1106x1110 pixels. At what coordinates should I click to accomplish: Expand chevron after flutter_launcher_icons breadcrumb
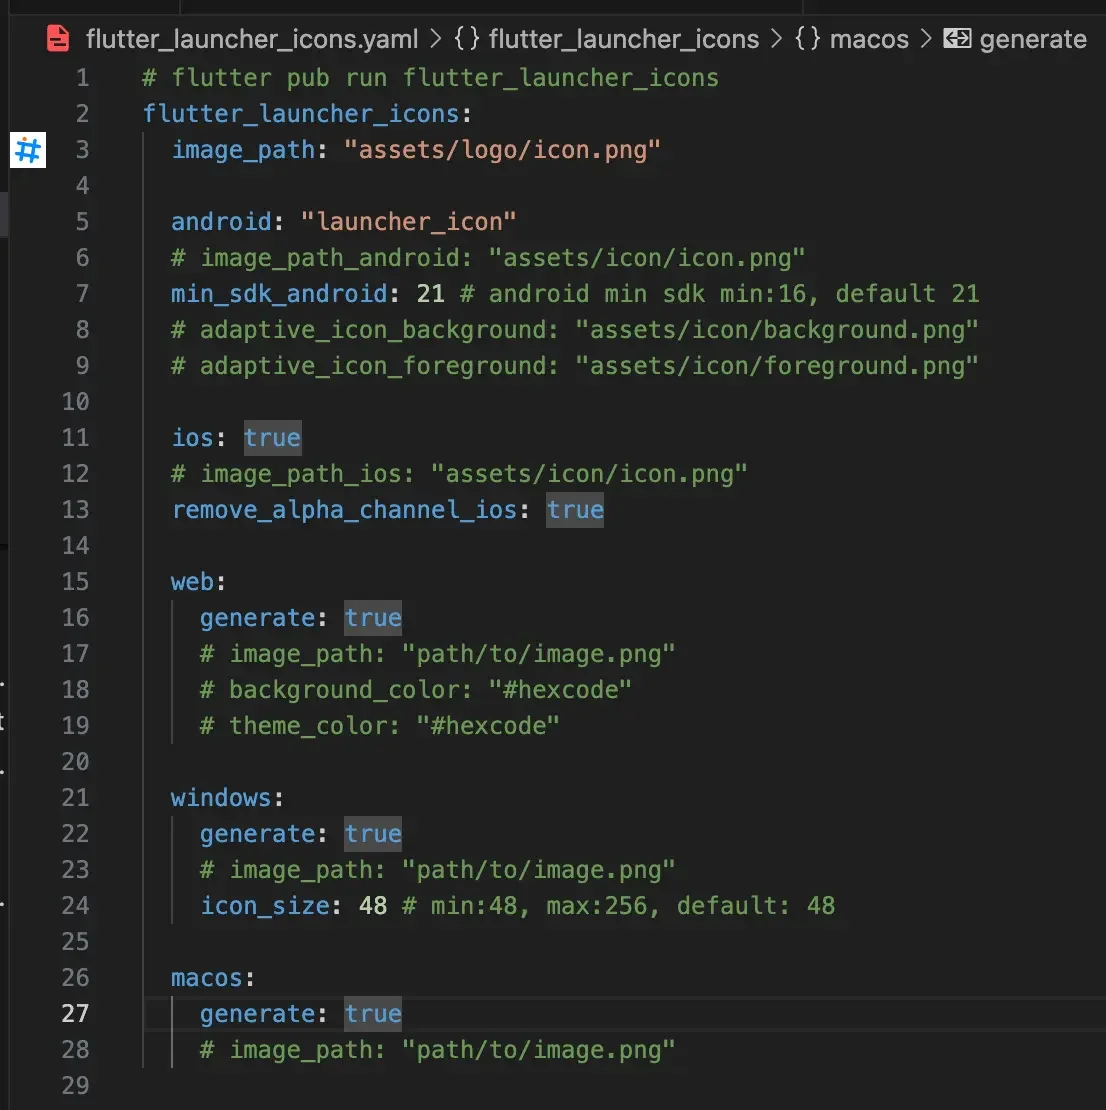[777, 39]
